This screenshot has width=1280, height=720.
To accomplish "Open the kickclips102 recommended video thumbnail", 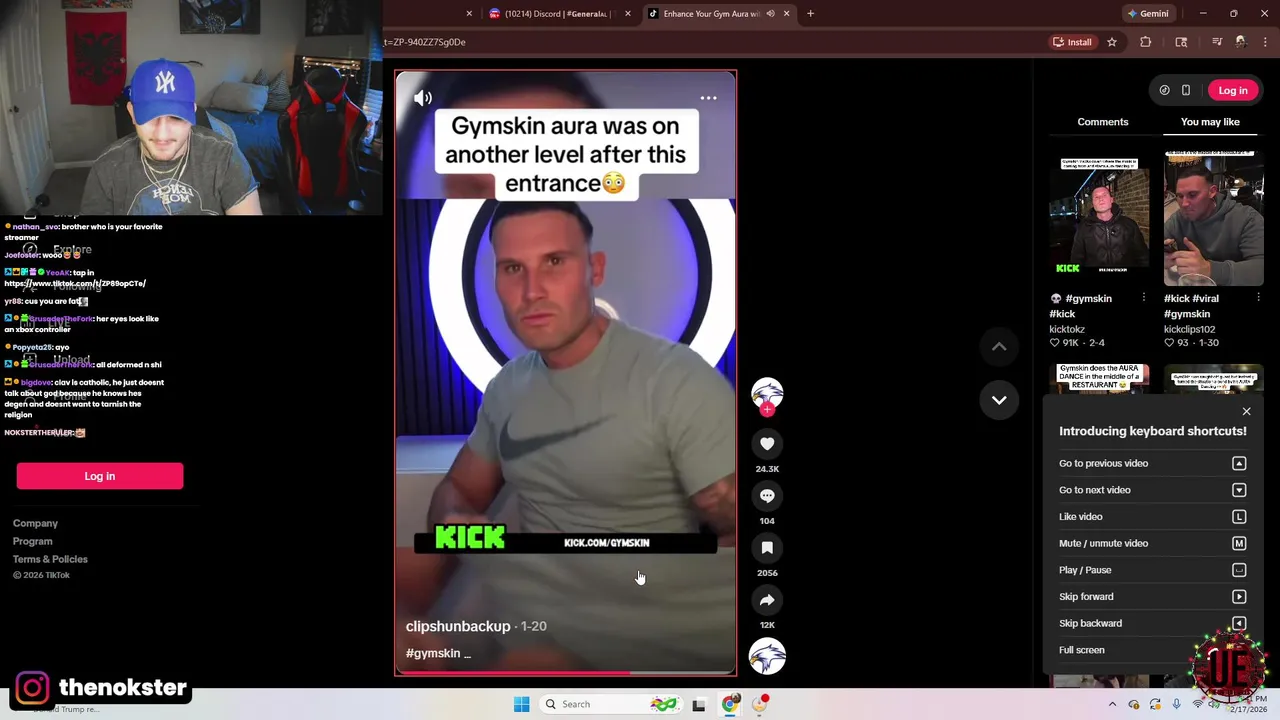I will pos(1214,218).
